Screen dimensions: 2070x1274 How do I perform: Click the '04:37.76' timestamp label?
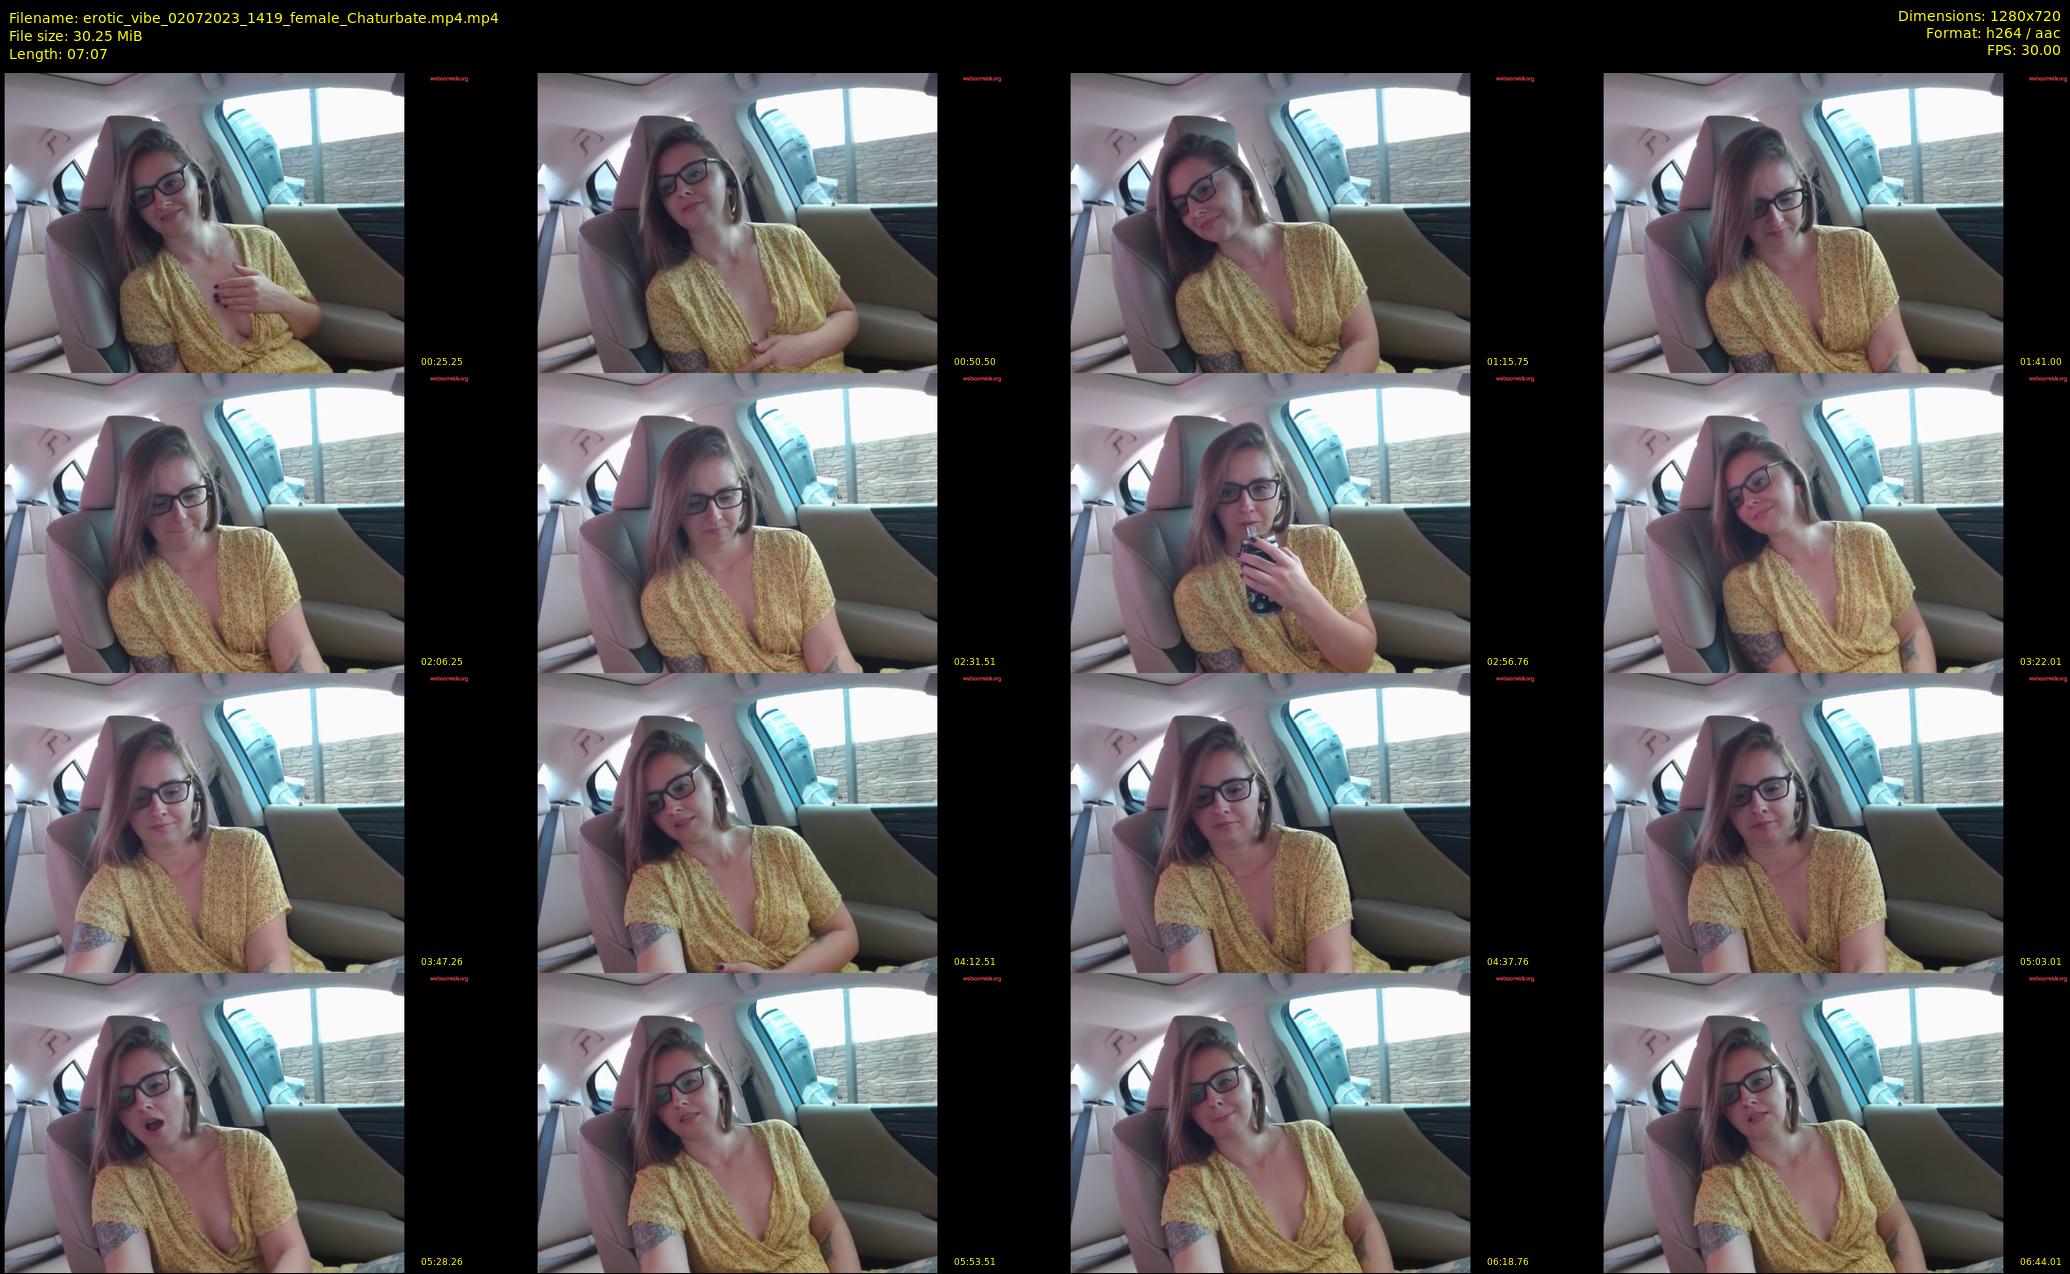pos(1508,962)
